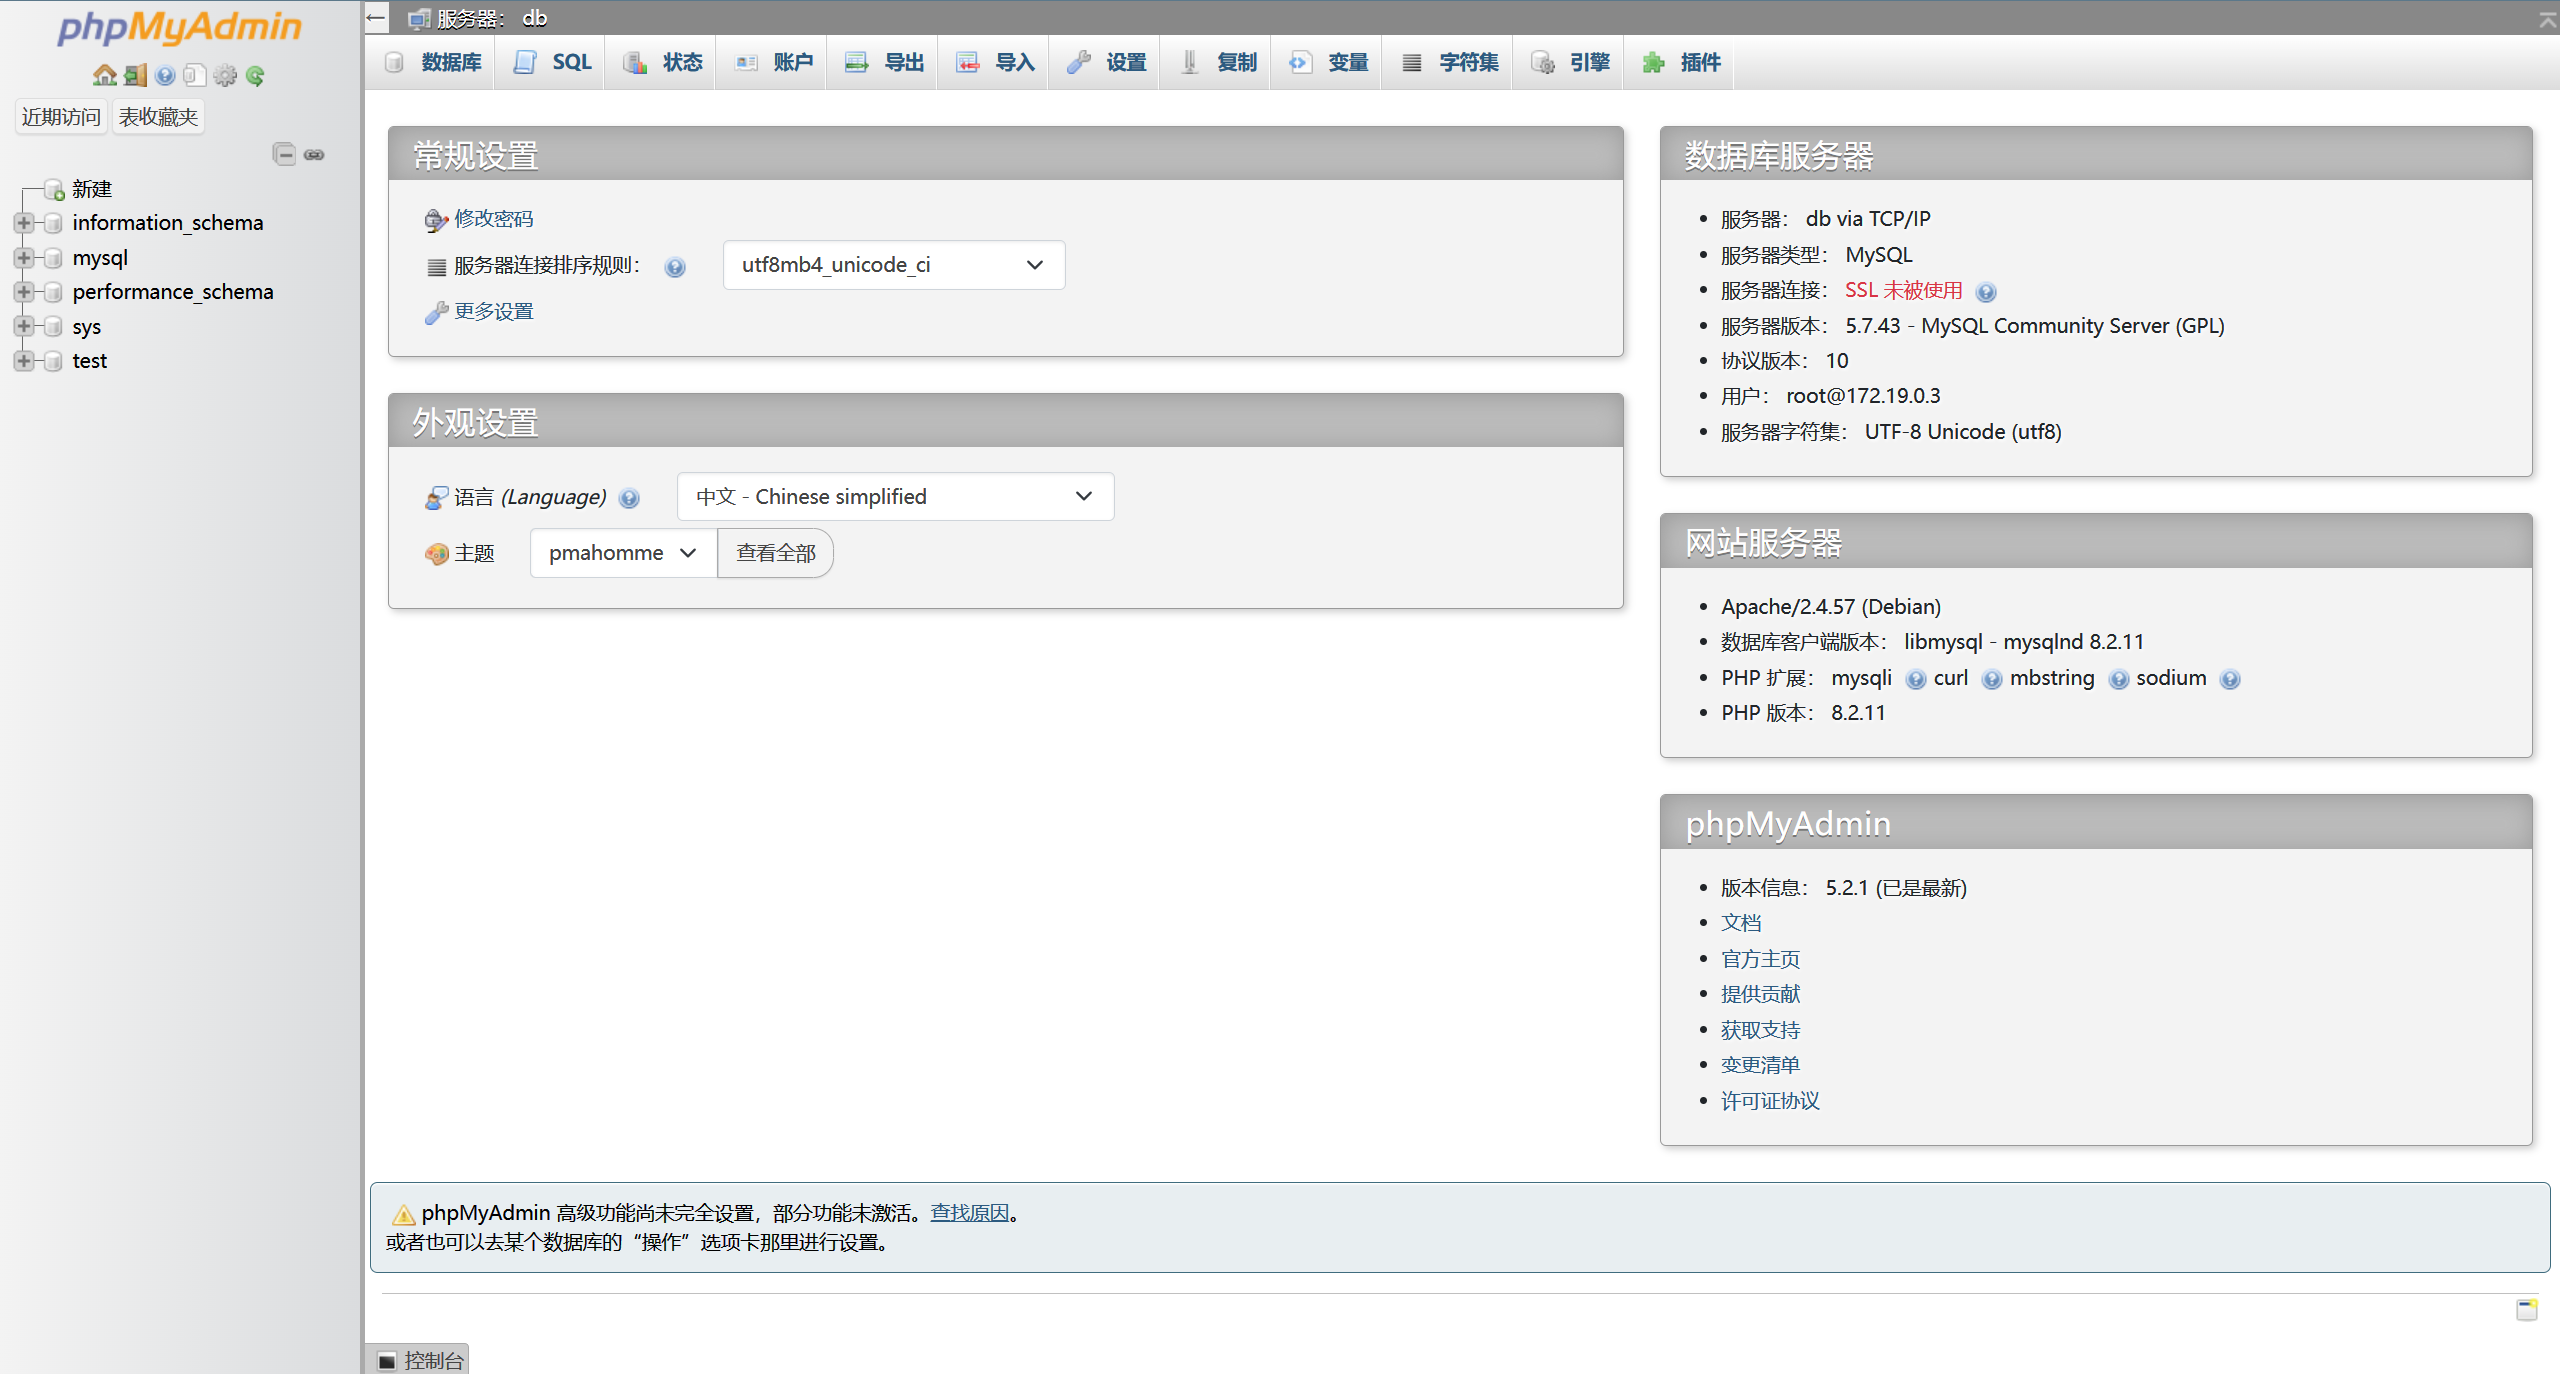Open navigation panel settings gear icon

point(226,75)
